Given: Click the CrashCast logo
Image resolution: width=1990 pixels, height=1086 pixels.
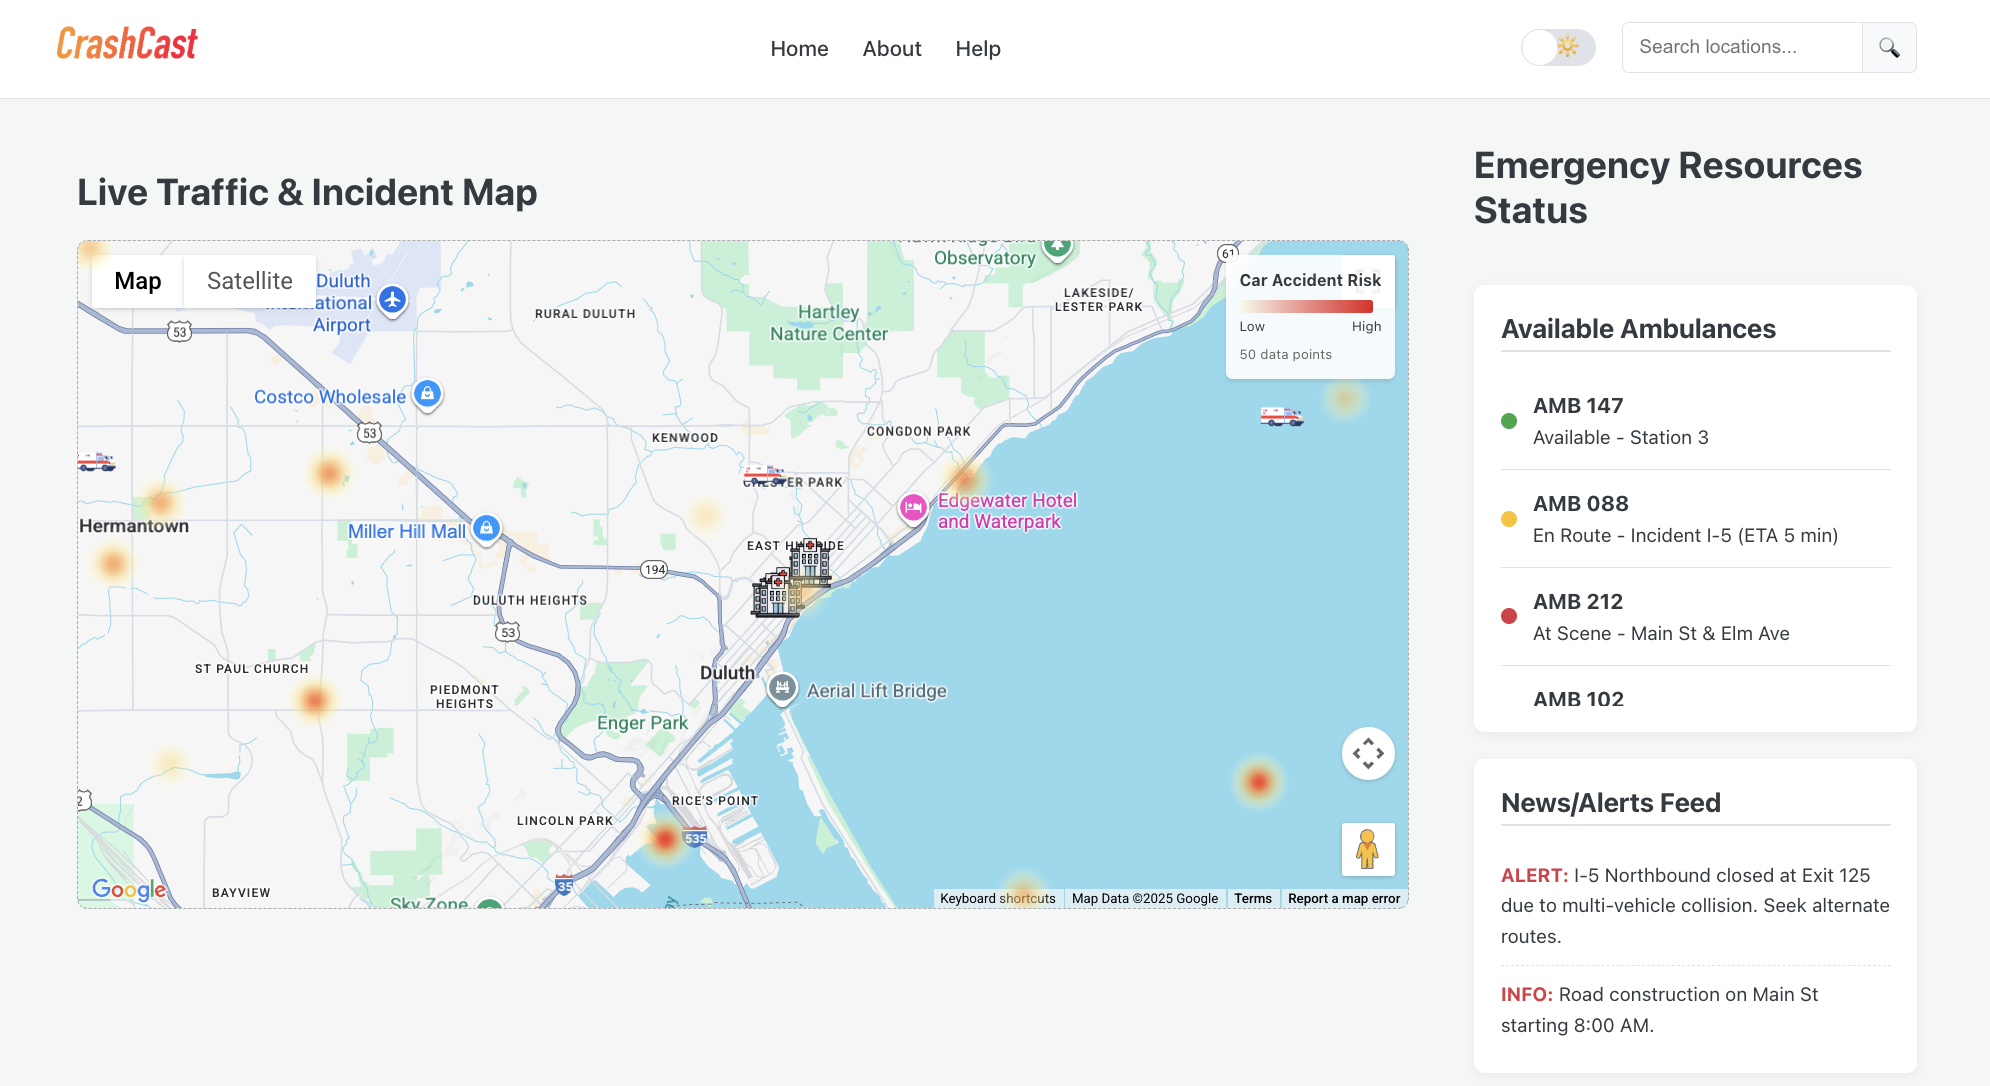Looking at the screenshot, I should 127,44.
